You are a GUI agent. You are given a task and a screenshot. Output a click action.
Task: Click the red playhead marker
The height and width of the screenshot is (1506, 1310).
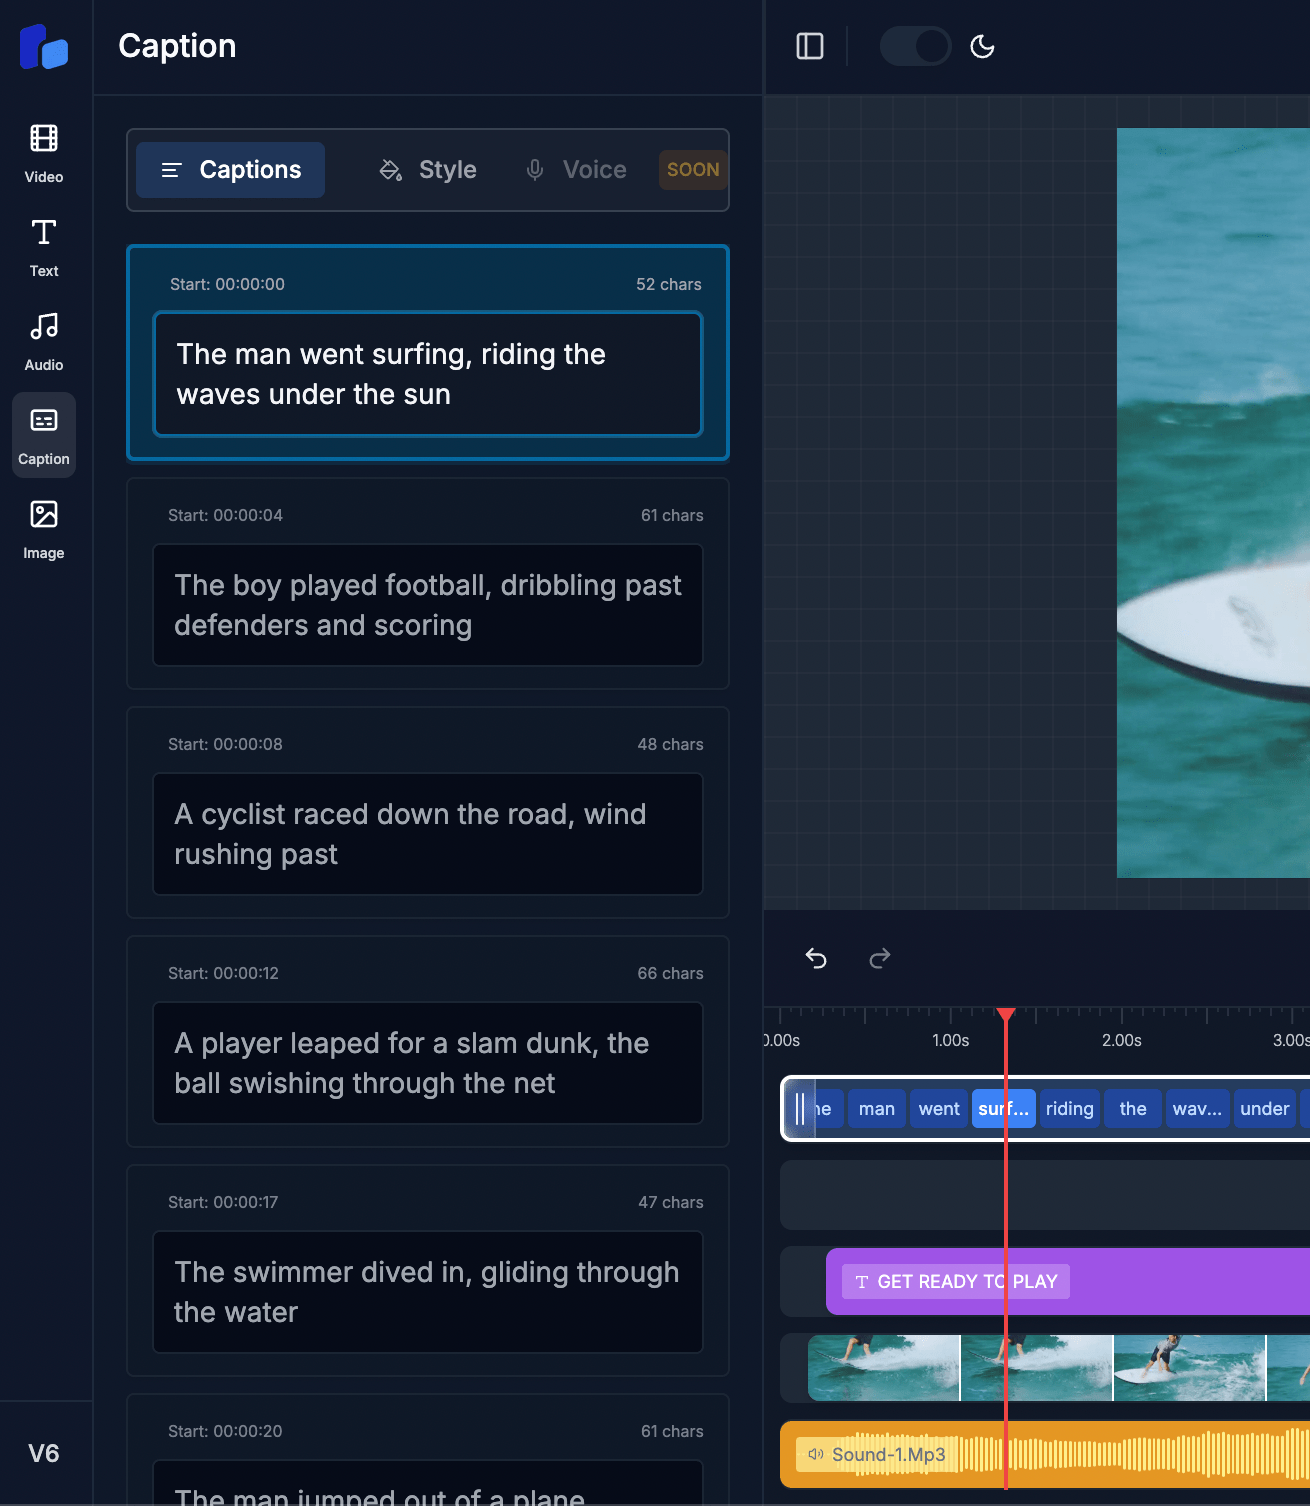point(1006,1015)
